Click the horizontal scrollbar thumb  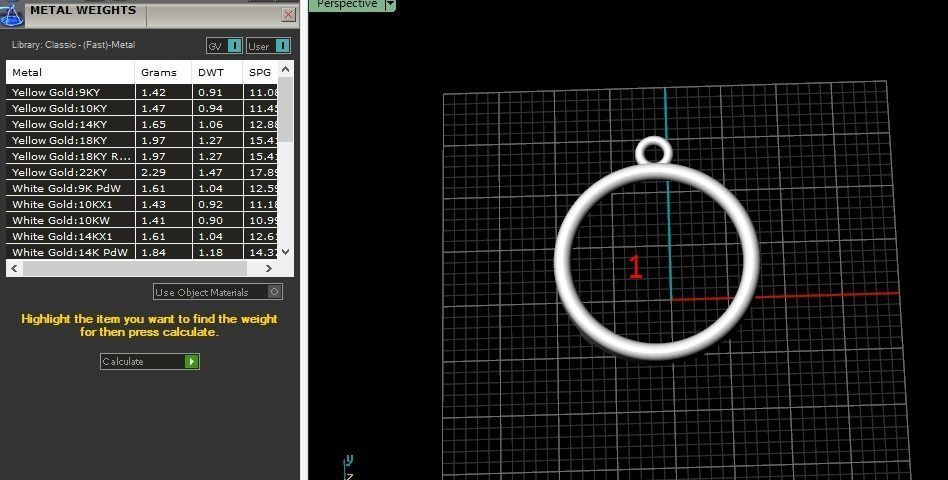[135, 268]
